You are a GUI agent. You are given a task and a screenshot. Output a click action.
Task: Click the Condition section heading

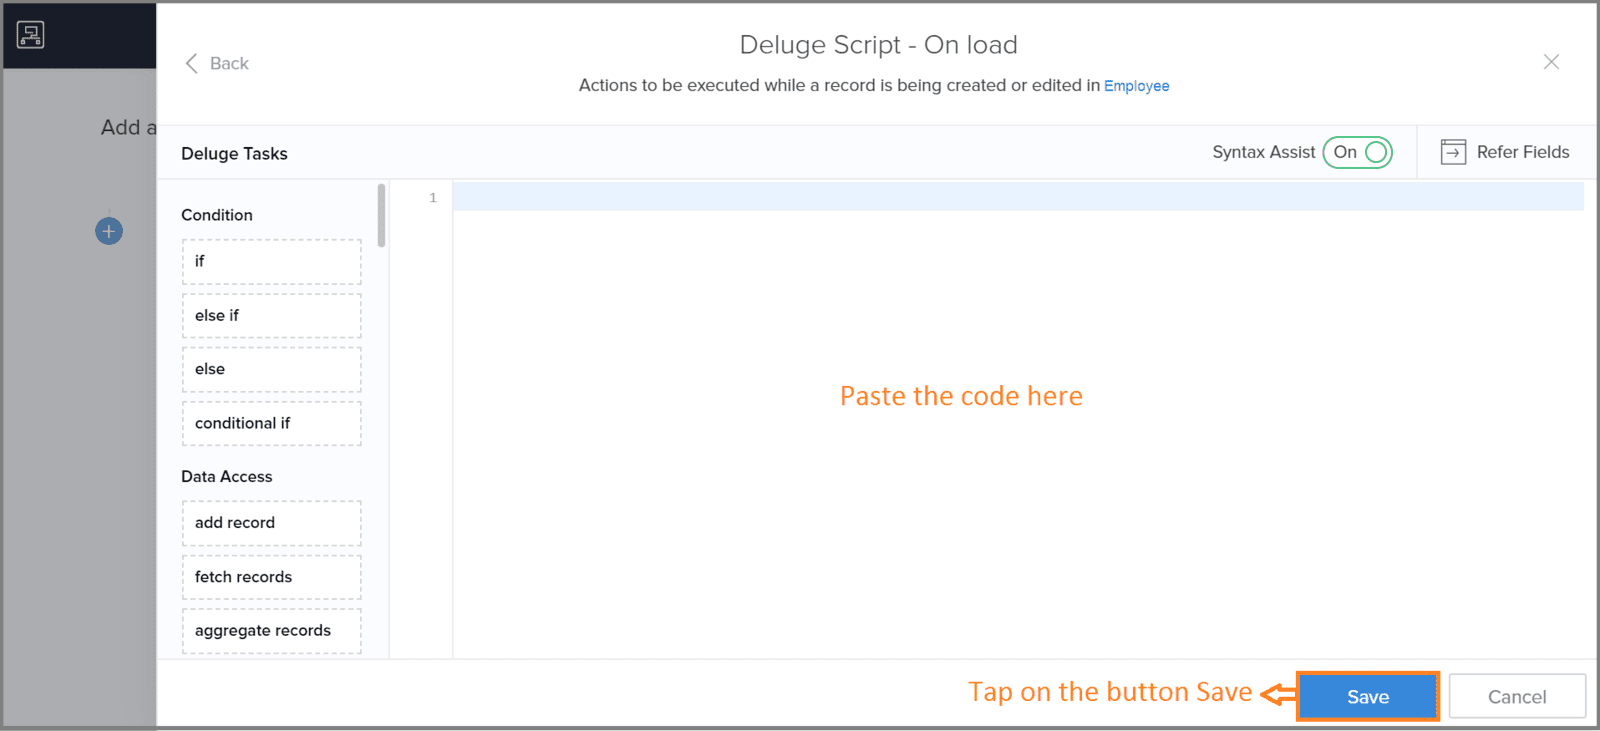[x=217, y=215]
